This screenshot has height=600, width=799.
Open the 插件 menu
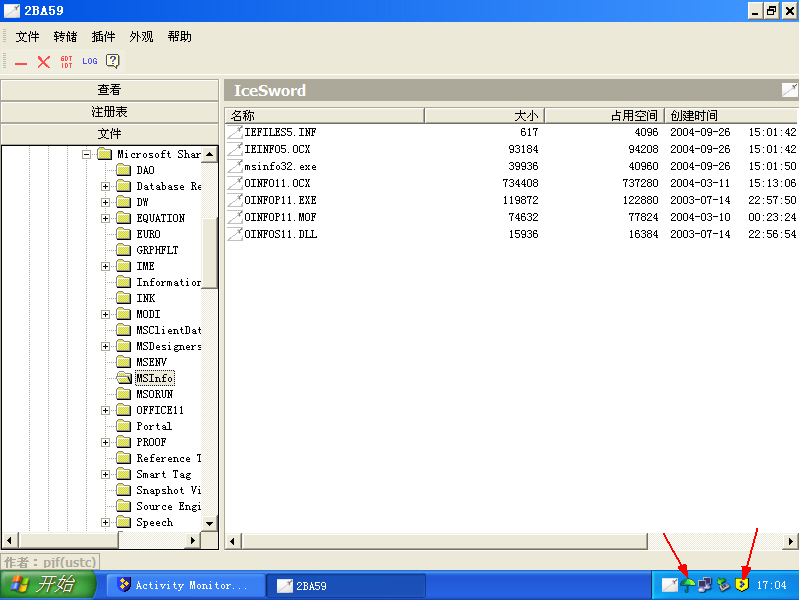[x=103, y=37]
